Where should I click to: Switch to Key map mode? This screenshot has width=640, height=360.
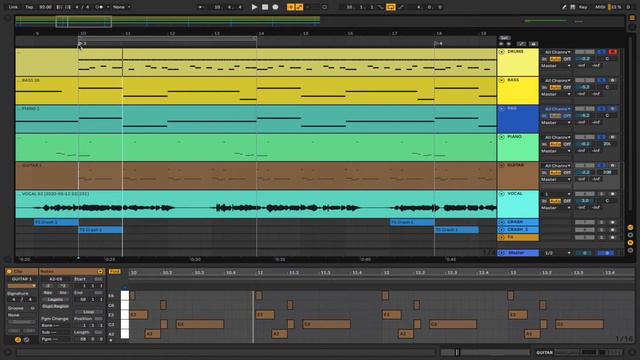(x=583, y=7)
